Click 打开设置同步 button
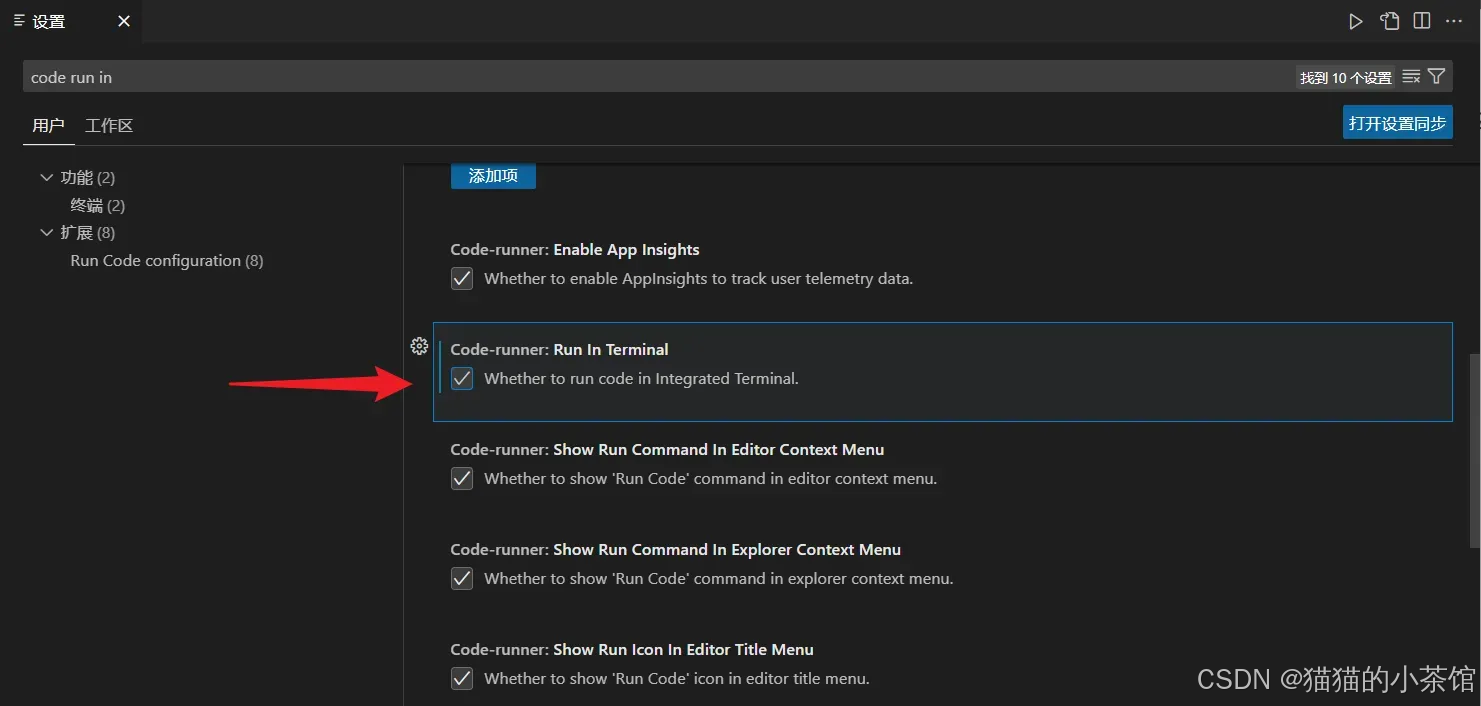The width and height of the screenshot is (1481, 706). click(1397, 123)
